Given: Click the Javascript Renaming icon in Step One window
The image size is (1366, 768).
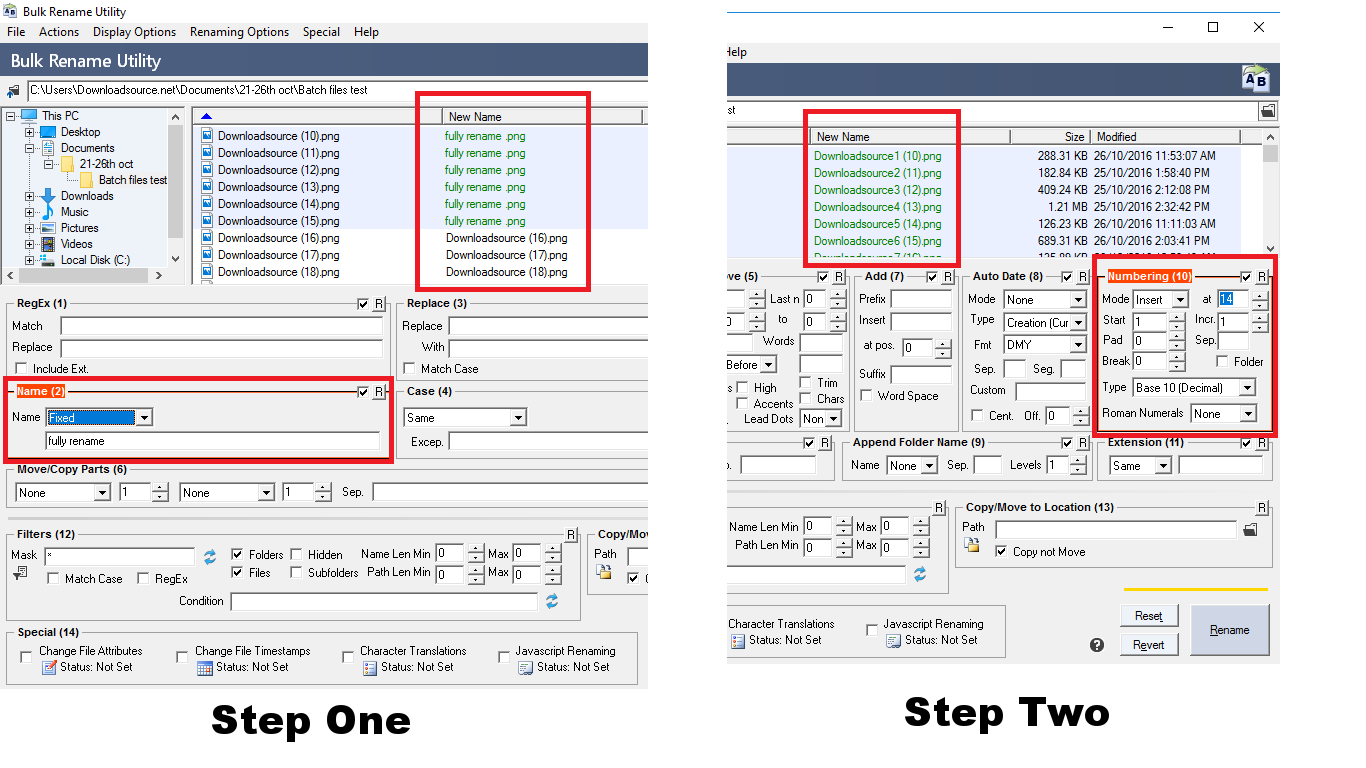Looking at the screenshot, I should click(526, 667).
